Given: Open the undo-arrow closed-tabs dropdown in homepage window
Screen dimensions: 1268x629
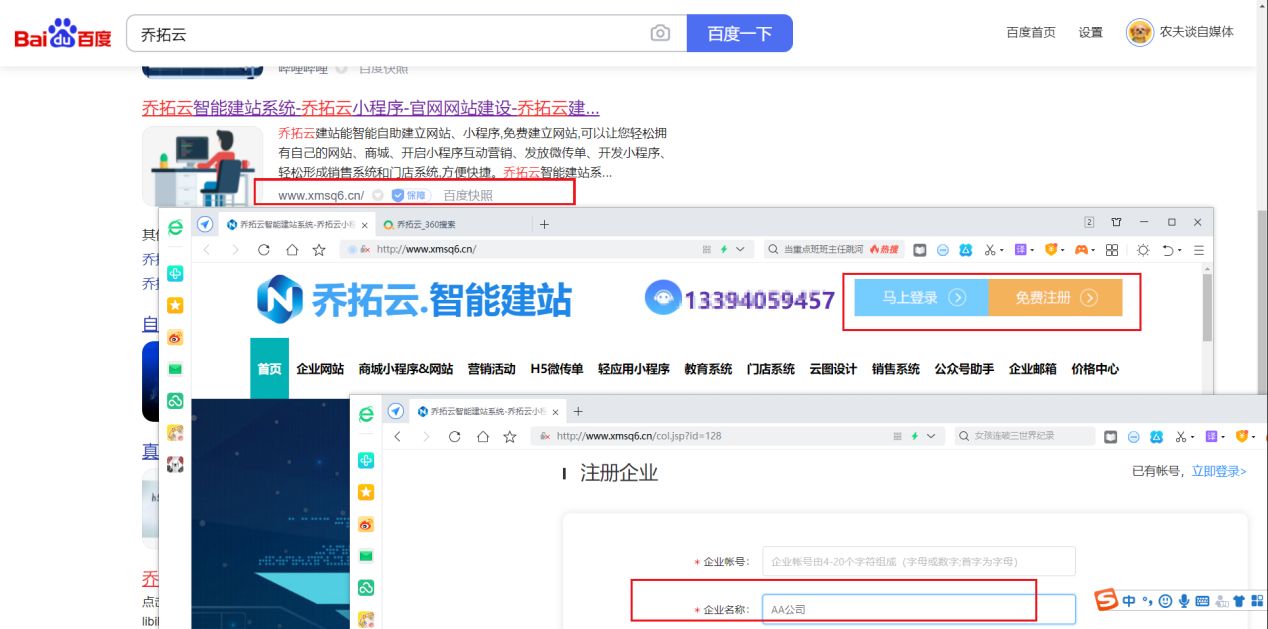Looking at the screenshot, I should [1171, 250].
